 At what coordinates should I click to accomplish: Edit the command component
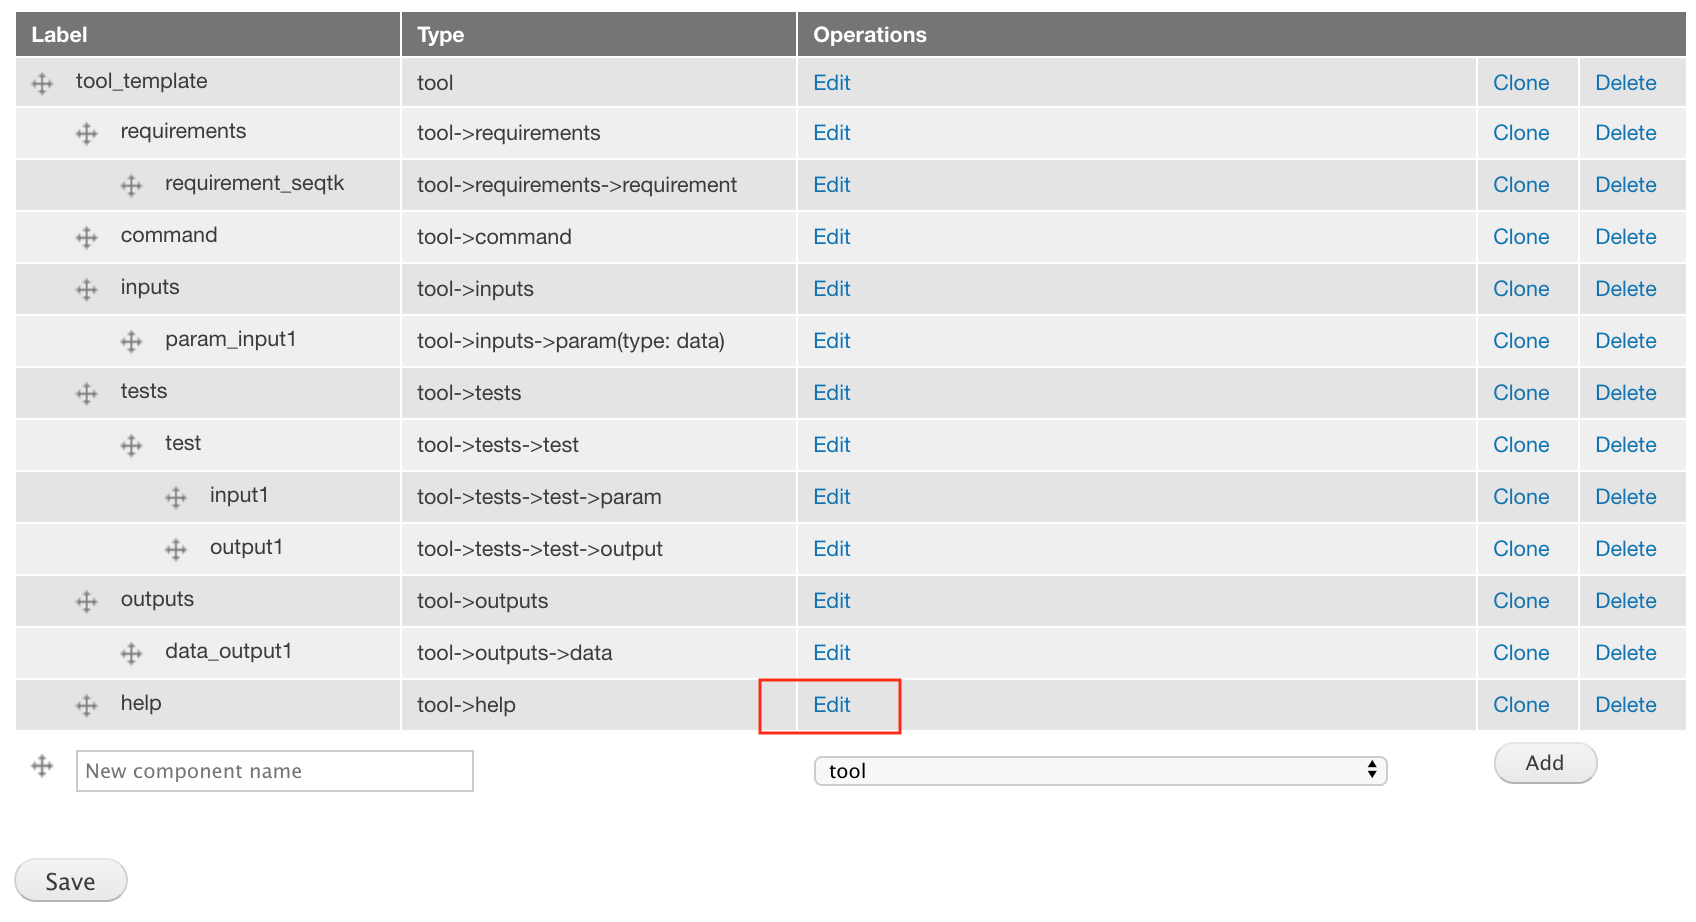(x=832, y=237)
